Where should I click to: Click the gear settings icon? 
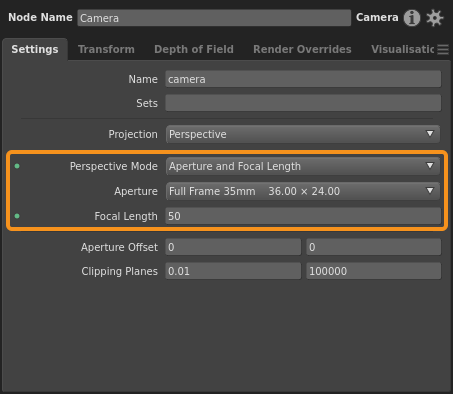click(435, 18)
